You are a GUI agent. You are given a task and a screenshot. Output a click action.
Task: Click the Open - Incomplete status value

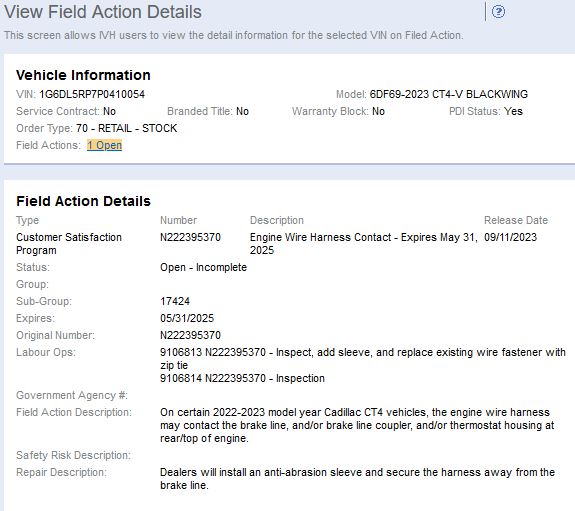pos(203,267)
